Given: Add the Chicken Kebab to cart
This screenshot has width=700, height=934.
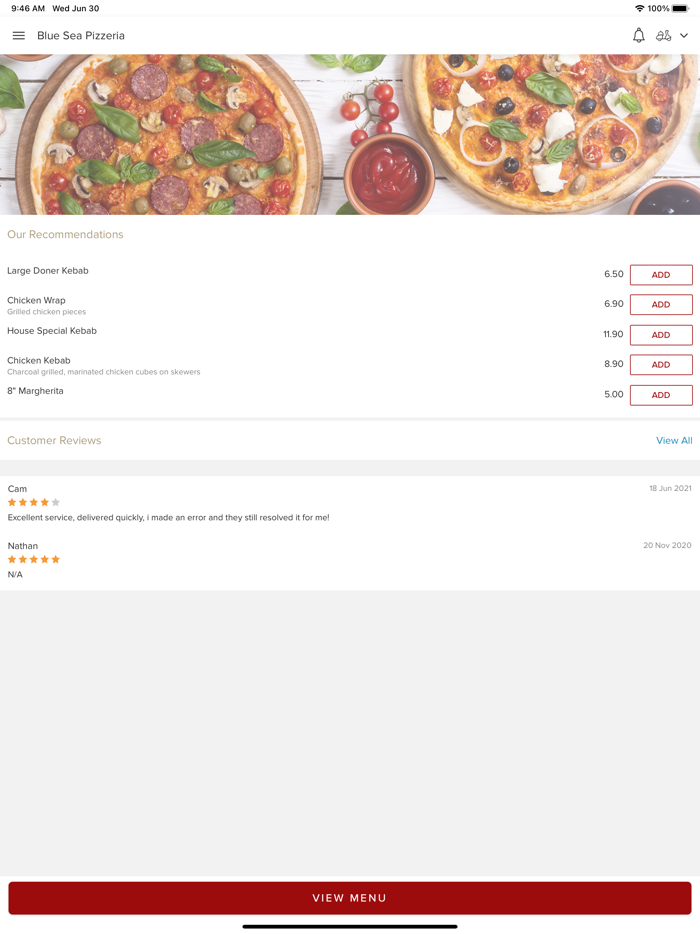Looking at the screenshot, I should pos(660,364).
